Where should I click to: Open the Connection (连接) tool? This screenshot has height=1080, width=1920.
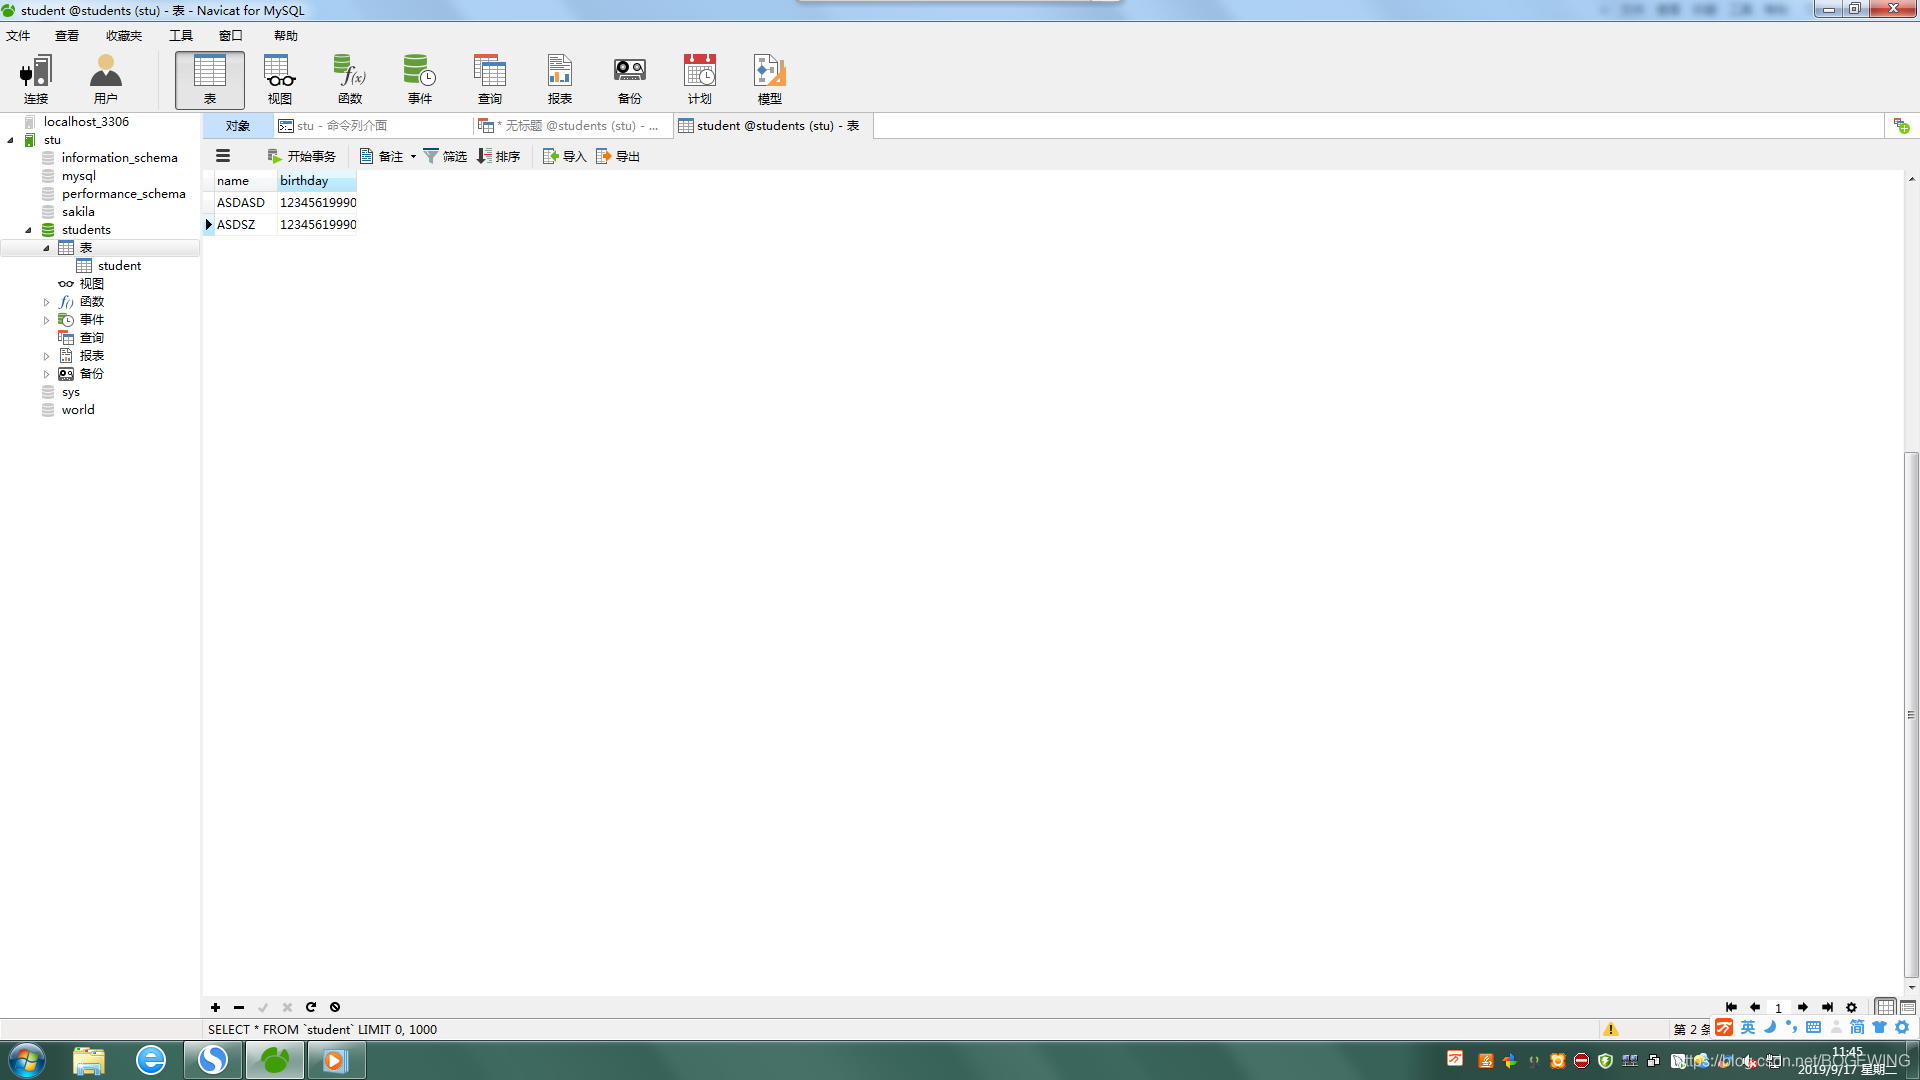click(x=36, y=79)
